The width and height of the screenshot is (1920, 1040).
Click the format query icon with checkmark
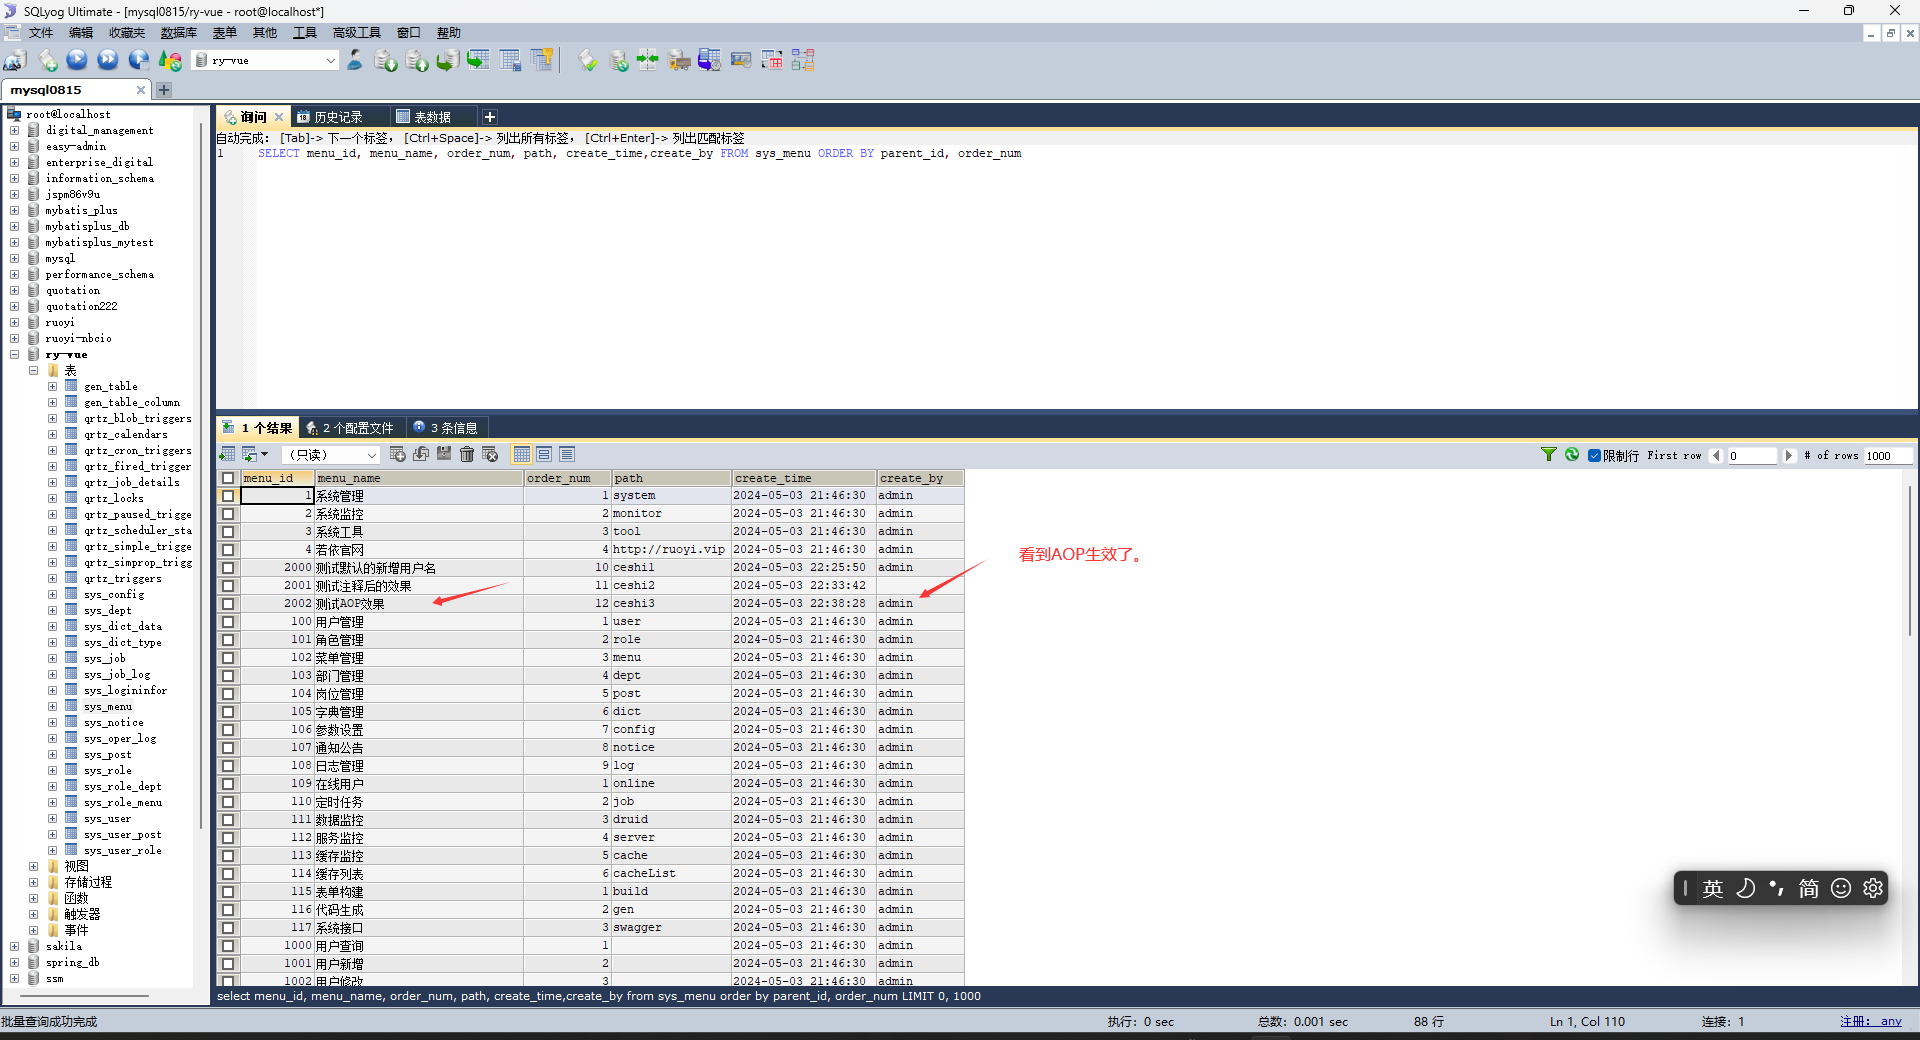tap(588, 61)
